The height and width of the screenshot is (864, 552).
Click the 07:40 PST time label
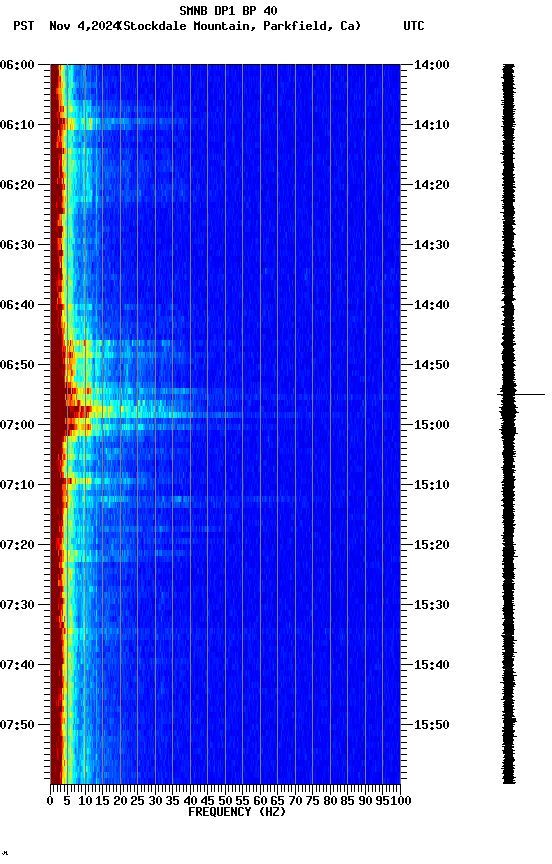(x=17, y=665)
